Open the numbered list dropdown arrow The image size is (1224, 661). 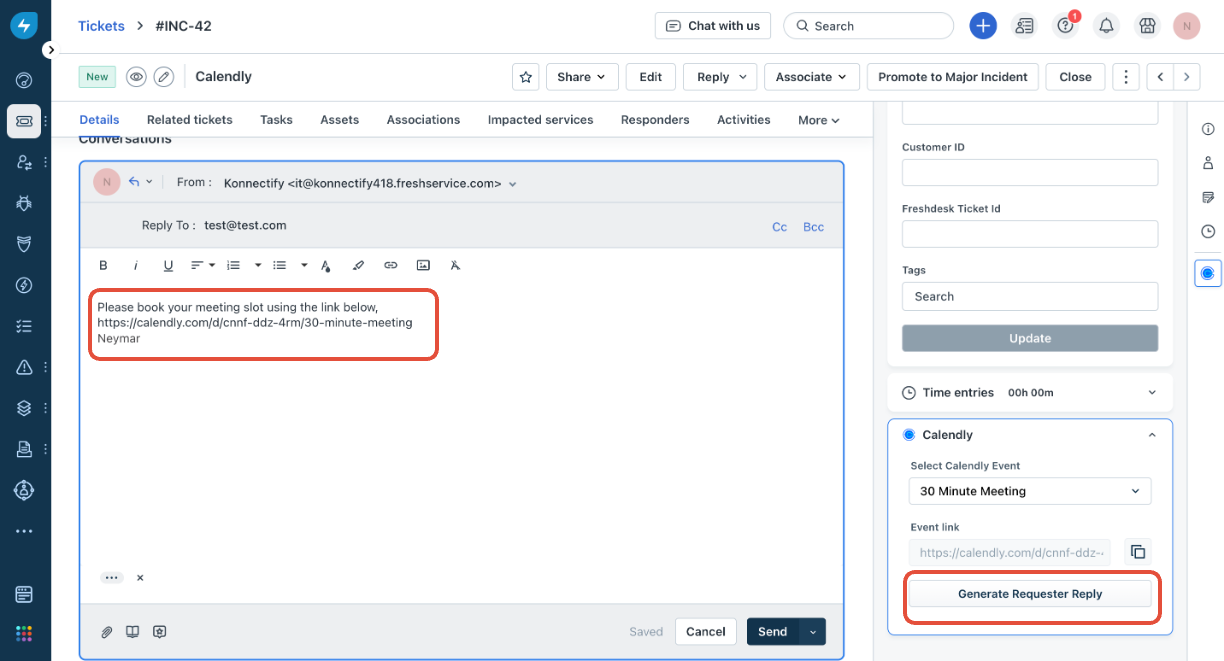258,265
